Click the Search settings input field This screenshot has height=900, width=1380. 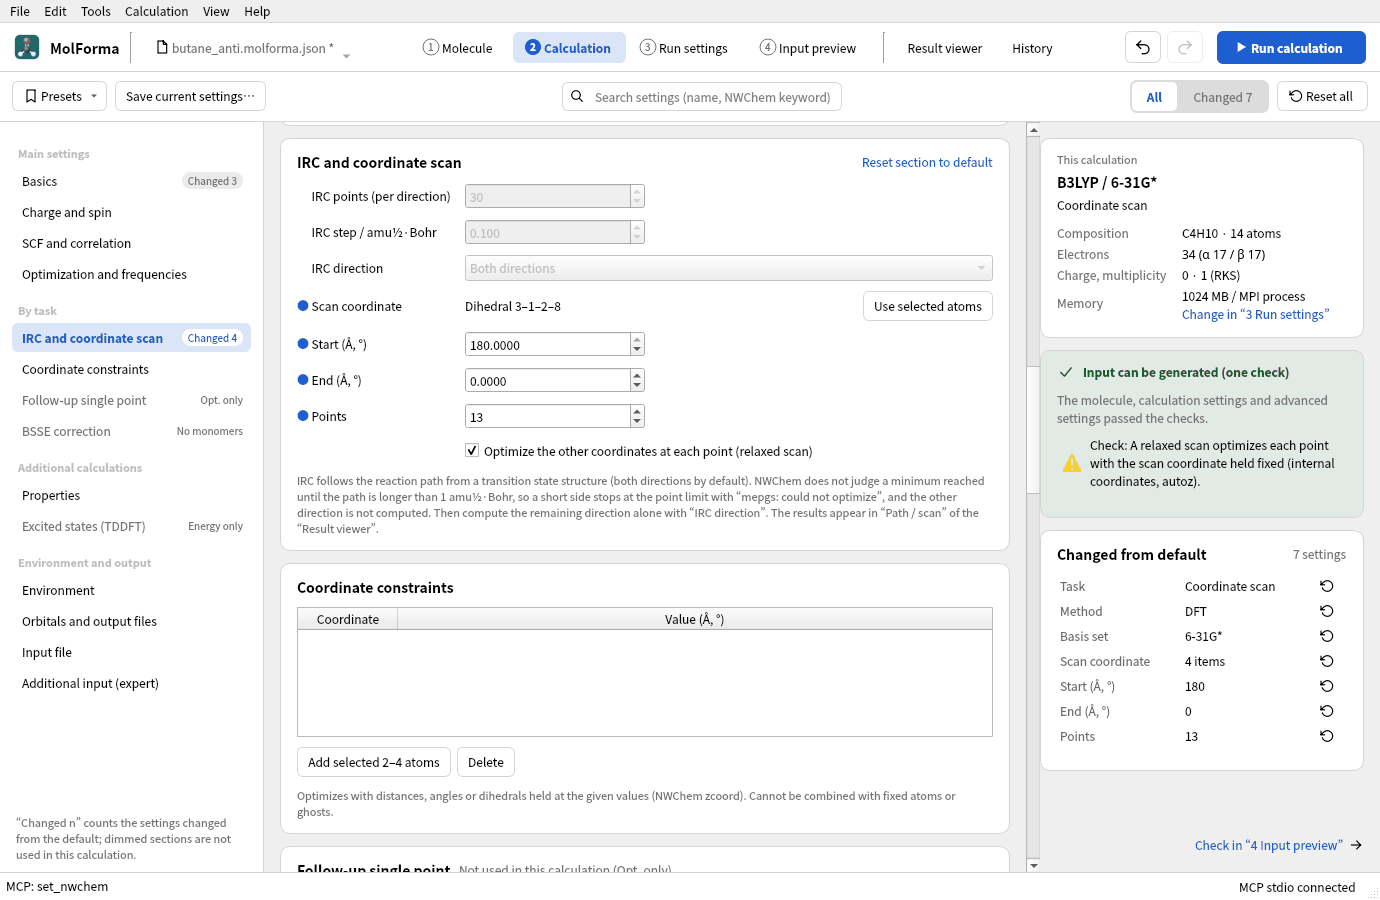pyautogui.click(x=702, y=97)
